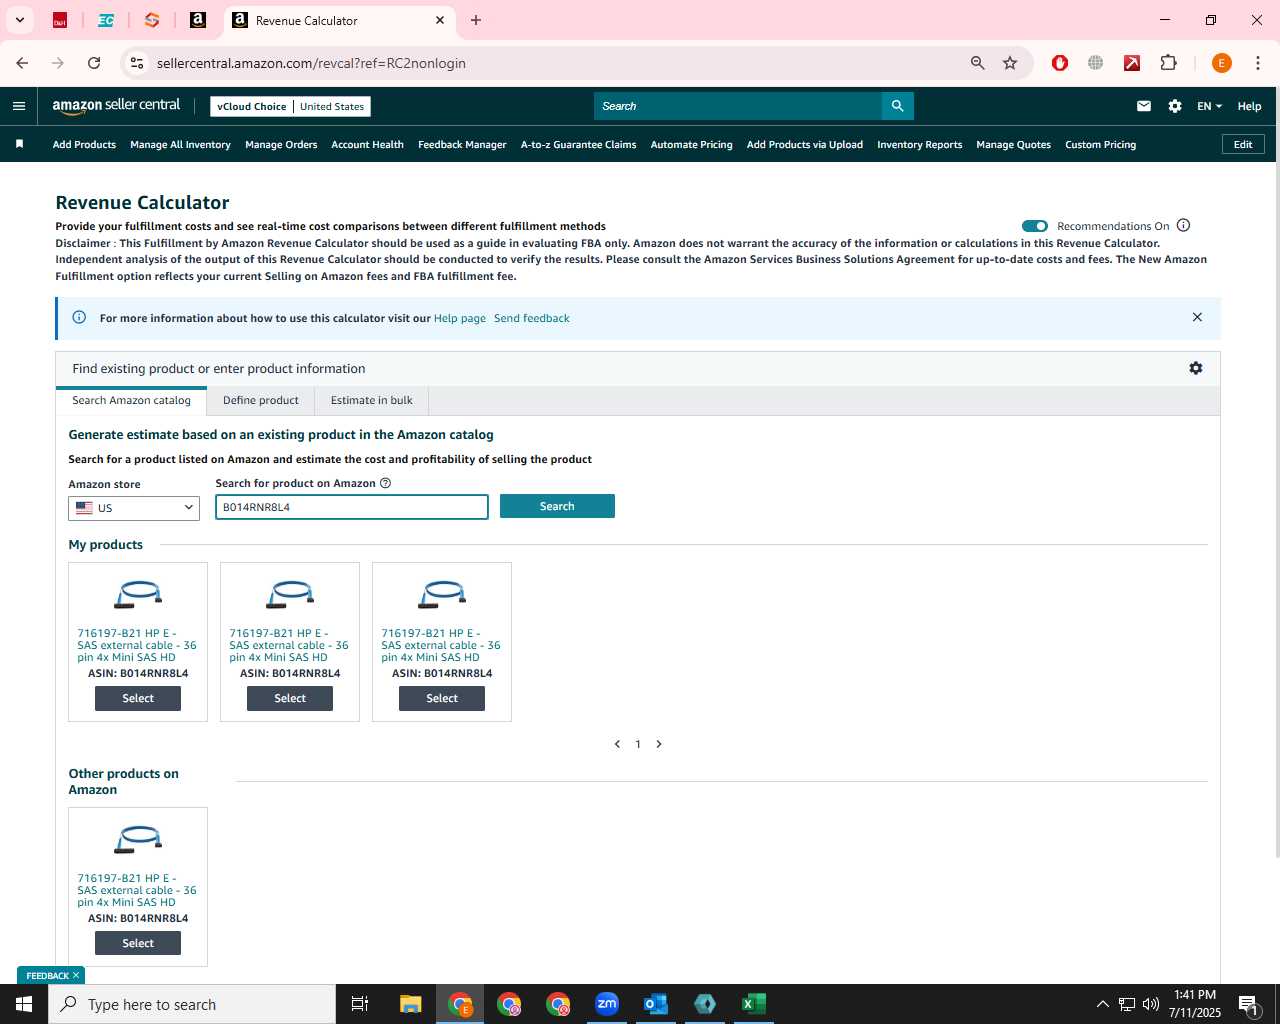Open Excel from the taskbar
This screenshot has width=1280, height=1024.
(753, 1004)
